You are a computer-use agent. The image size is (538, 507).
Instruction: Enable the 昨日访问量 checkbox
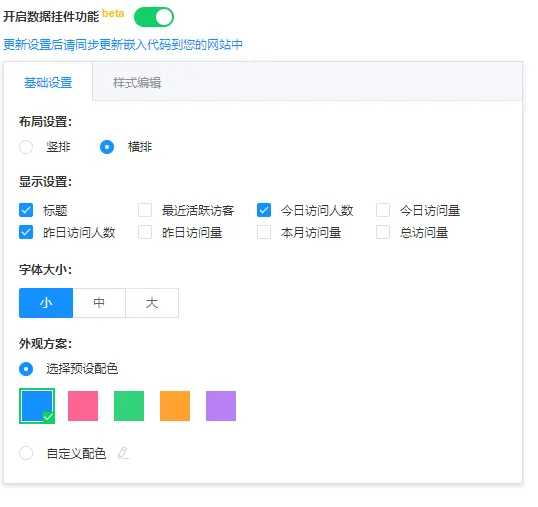pos(145,232)
